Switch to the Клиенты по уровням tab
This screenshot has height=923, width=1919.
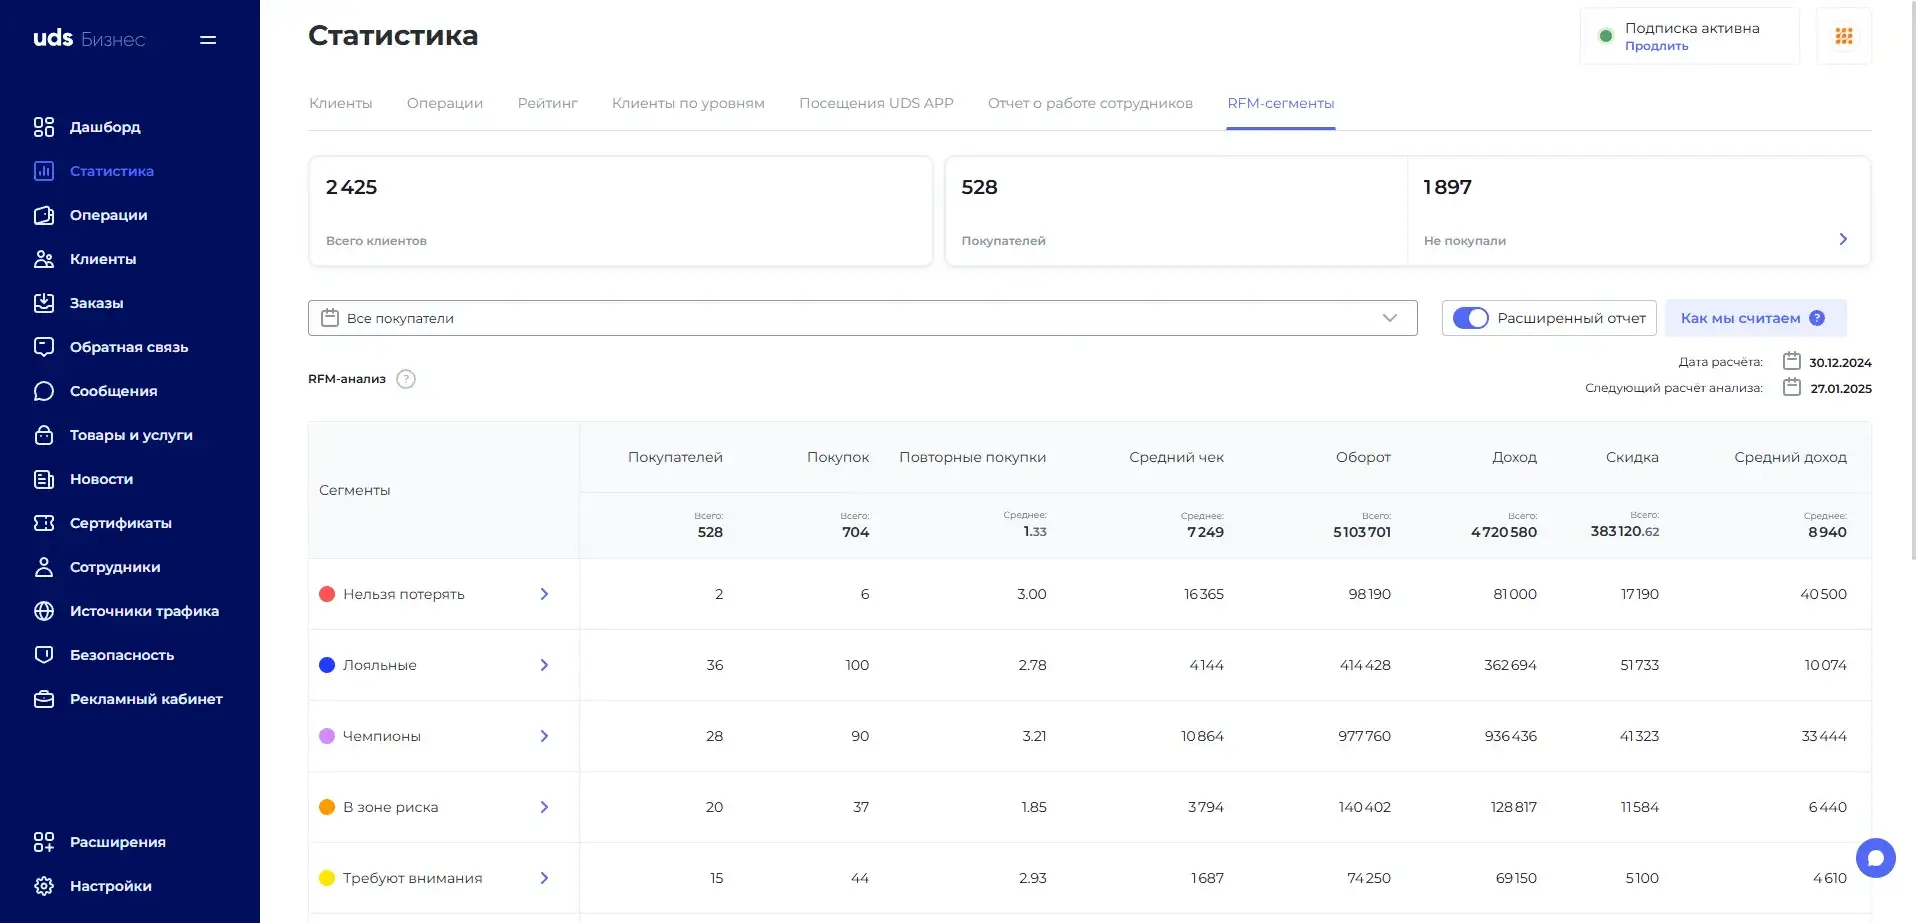pos(688,103)
